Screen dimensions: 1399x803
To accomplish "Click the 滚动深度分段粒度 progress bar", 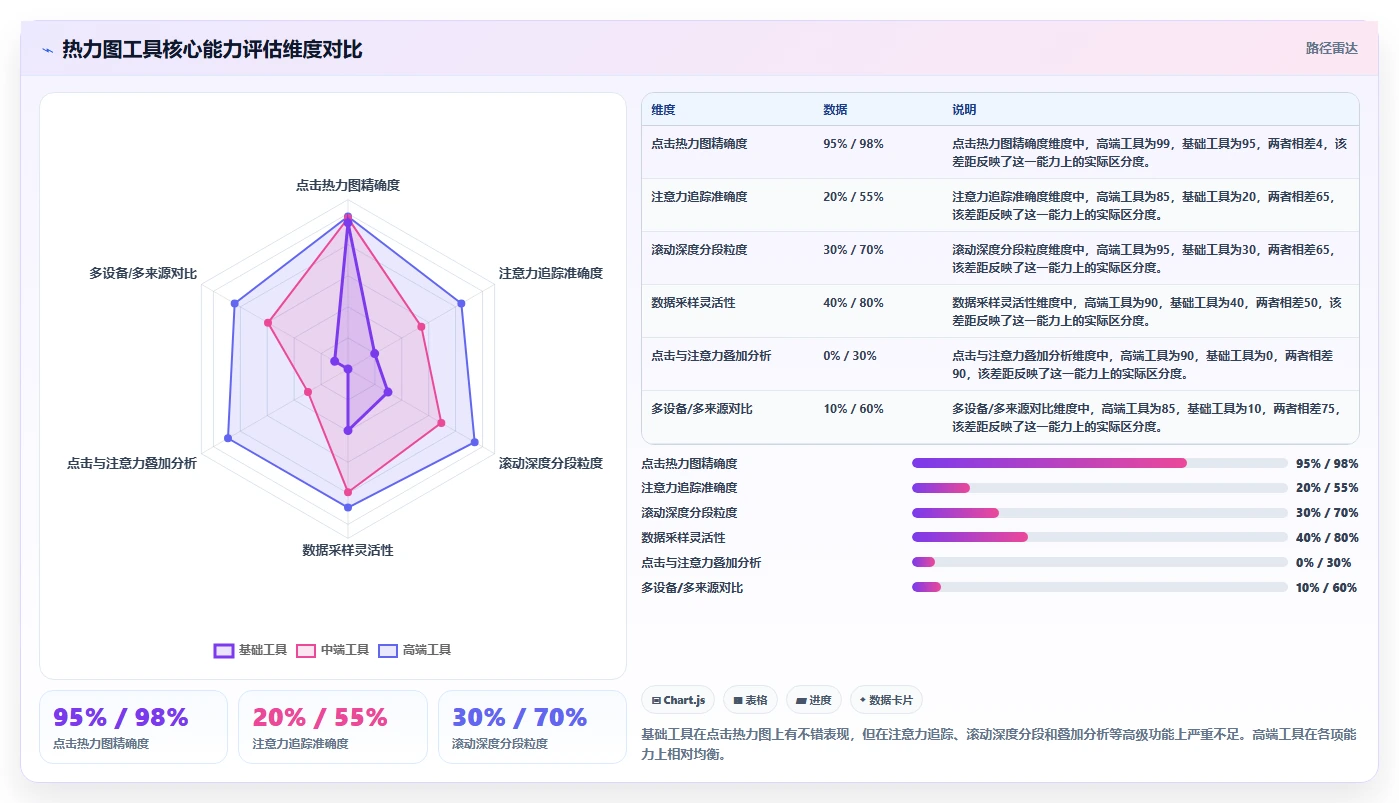I will point(1100,513).
